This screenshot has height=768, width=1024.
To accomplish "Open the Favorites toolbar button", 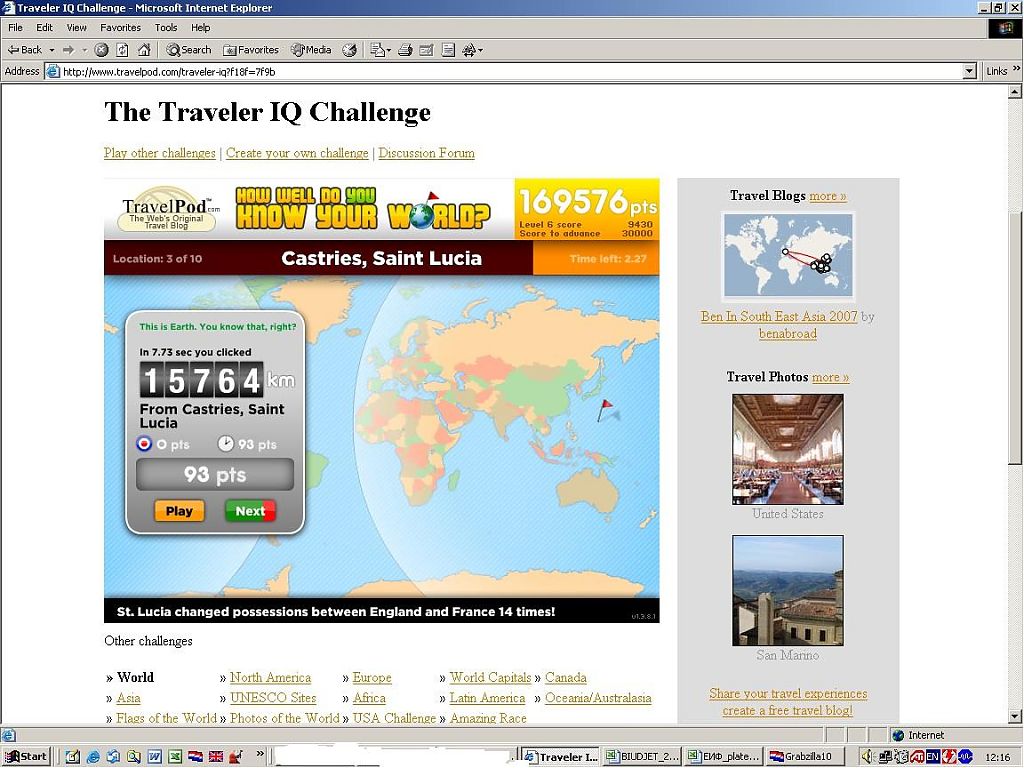I will pos(251,50).
